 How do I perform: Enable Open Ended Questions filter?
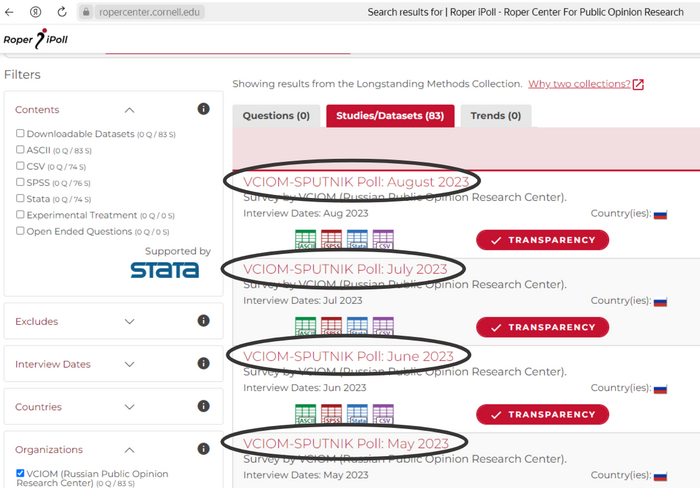click(20, 230)
